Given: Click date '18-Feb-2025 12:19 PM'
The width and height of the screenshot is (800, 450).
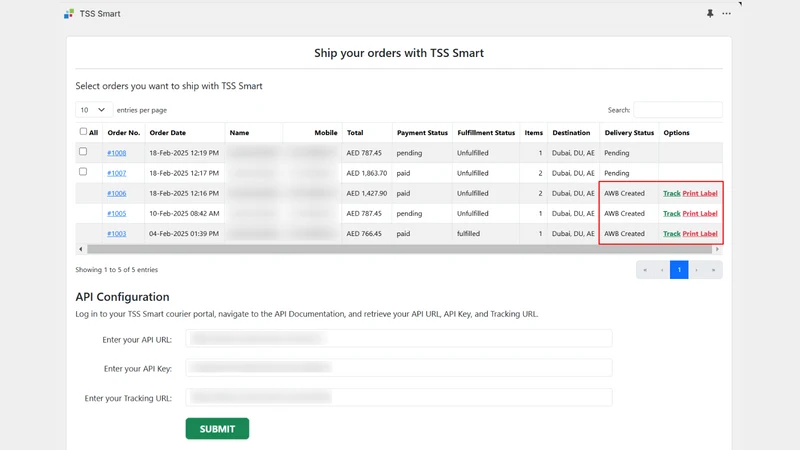Looking at the screenshot, I should tap(184, 153).
